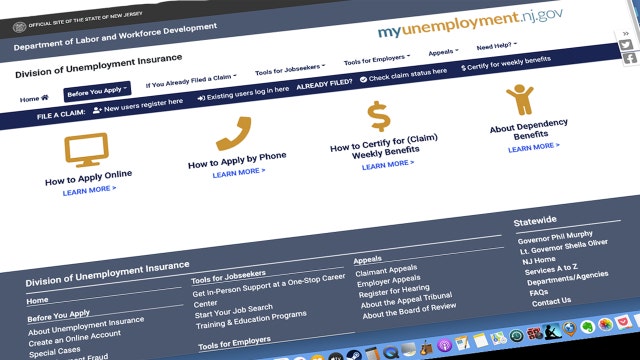Open Notes from the Dock
Screen dimensions: 640x360
point(480,340)
